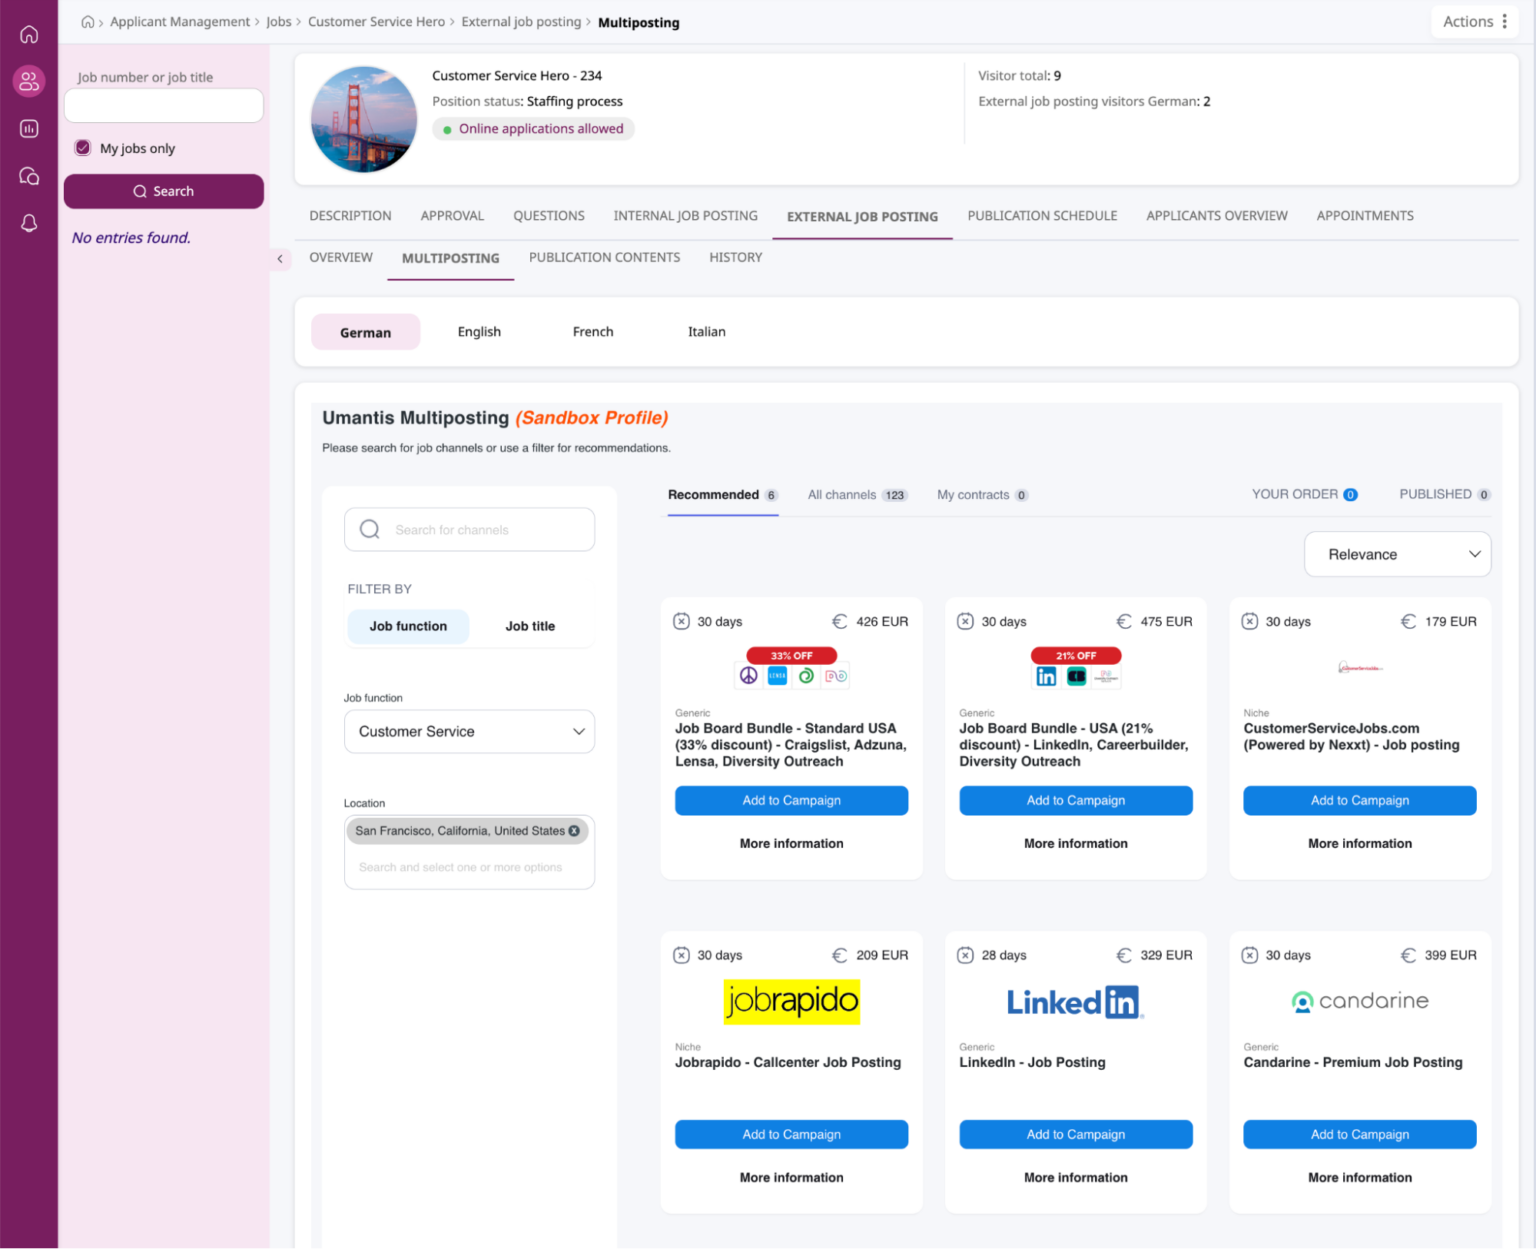The width and height of the screenshot is (1536, 1249).
Task: Remove San Francisco location tag
Action: pos(574,831)
